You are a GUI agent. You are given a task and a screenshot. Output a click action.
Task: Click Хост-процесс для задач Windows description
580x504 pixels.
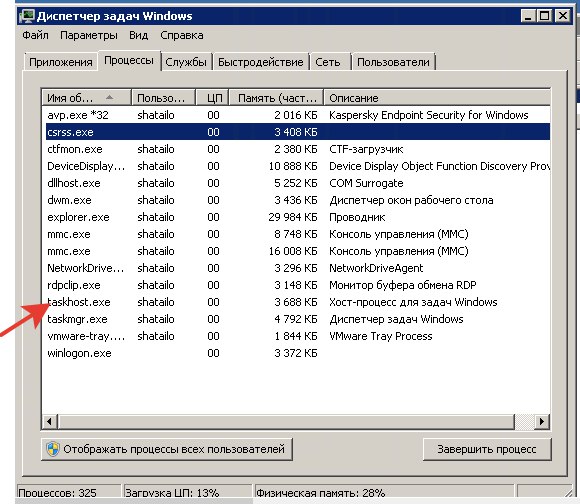click(413, 302)
